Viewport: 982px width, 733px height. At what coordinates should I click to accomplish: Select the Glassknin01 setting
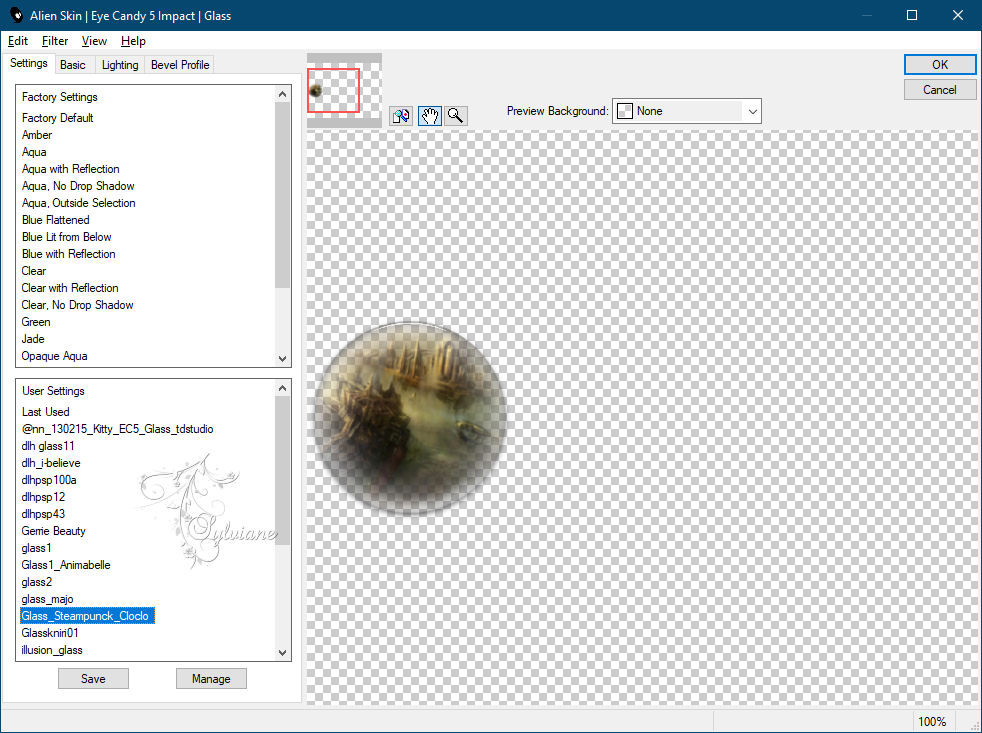[50, 633]
